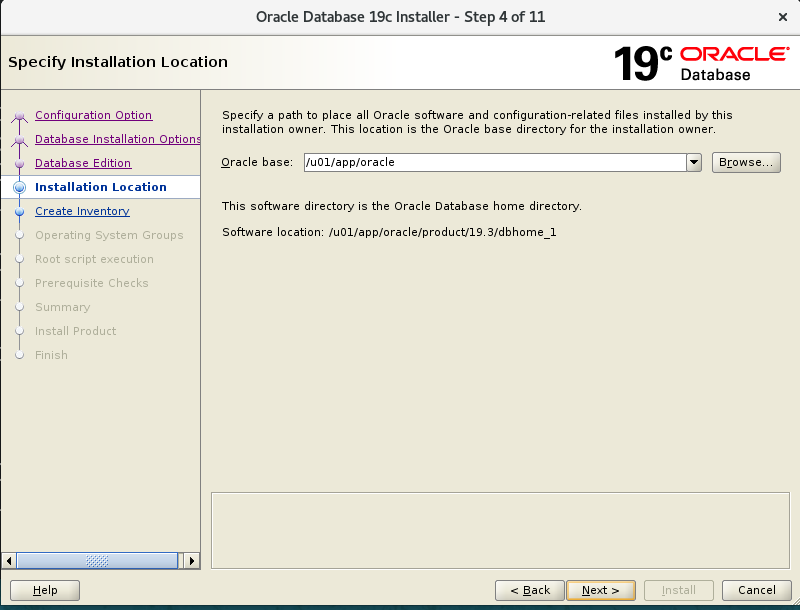Viewport: 800px width, 610px height.
Task: Click the Operating System Groups step bullet
Action: 19,235
